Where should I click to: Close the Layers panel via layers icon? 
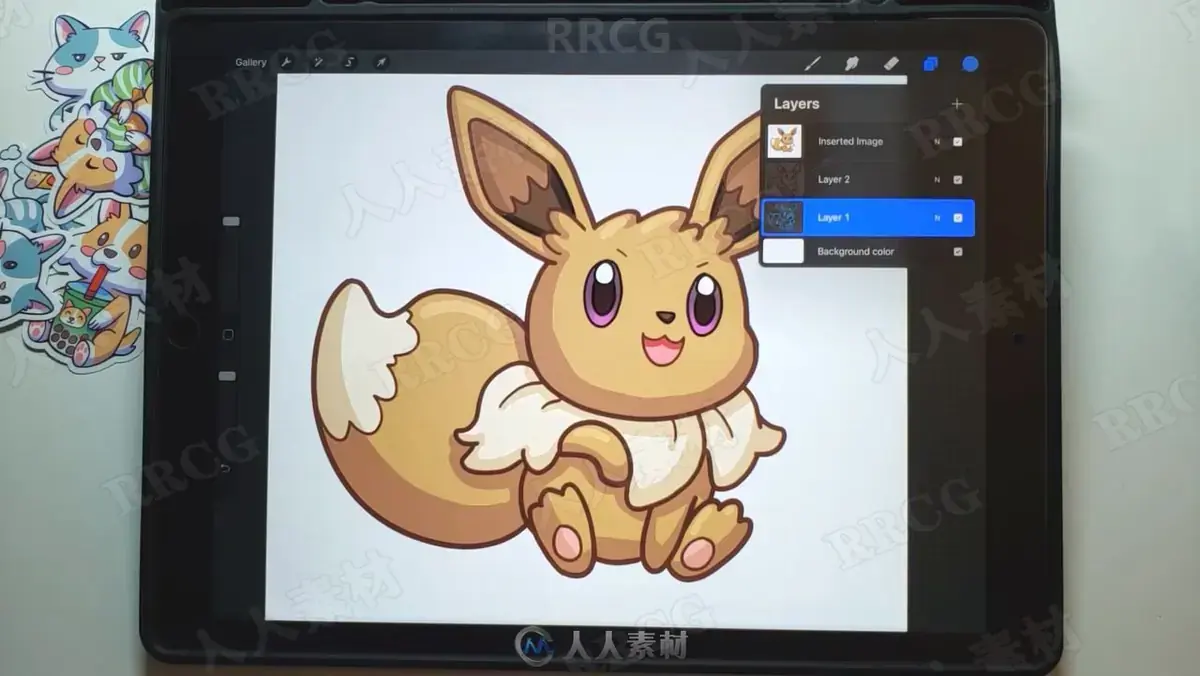[931, 64]
